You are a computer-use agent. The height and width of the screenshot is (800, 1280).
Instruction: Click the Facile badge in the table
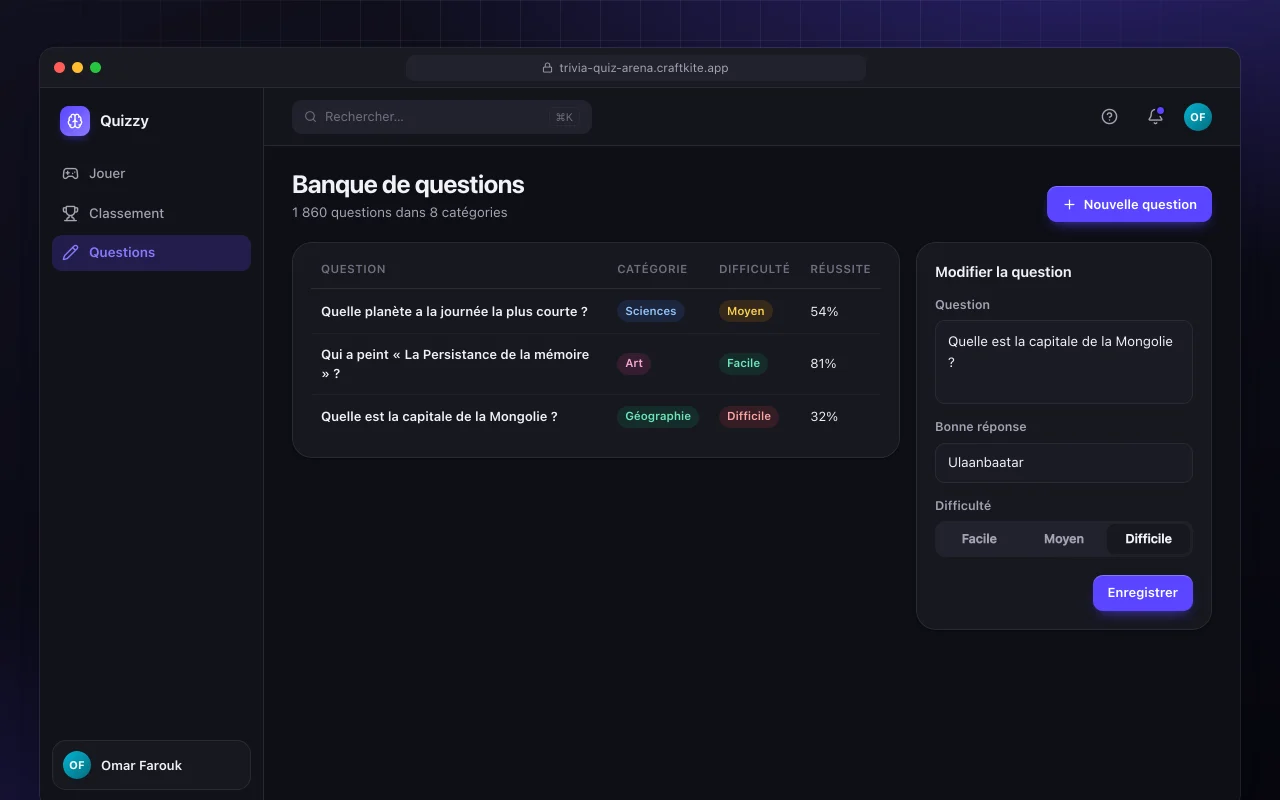743,363
